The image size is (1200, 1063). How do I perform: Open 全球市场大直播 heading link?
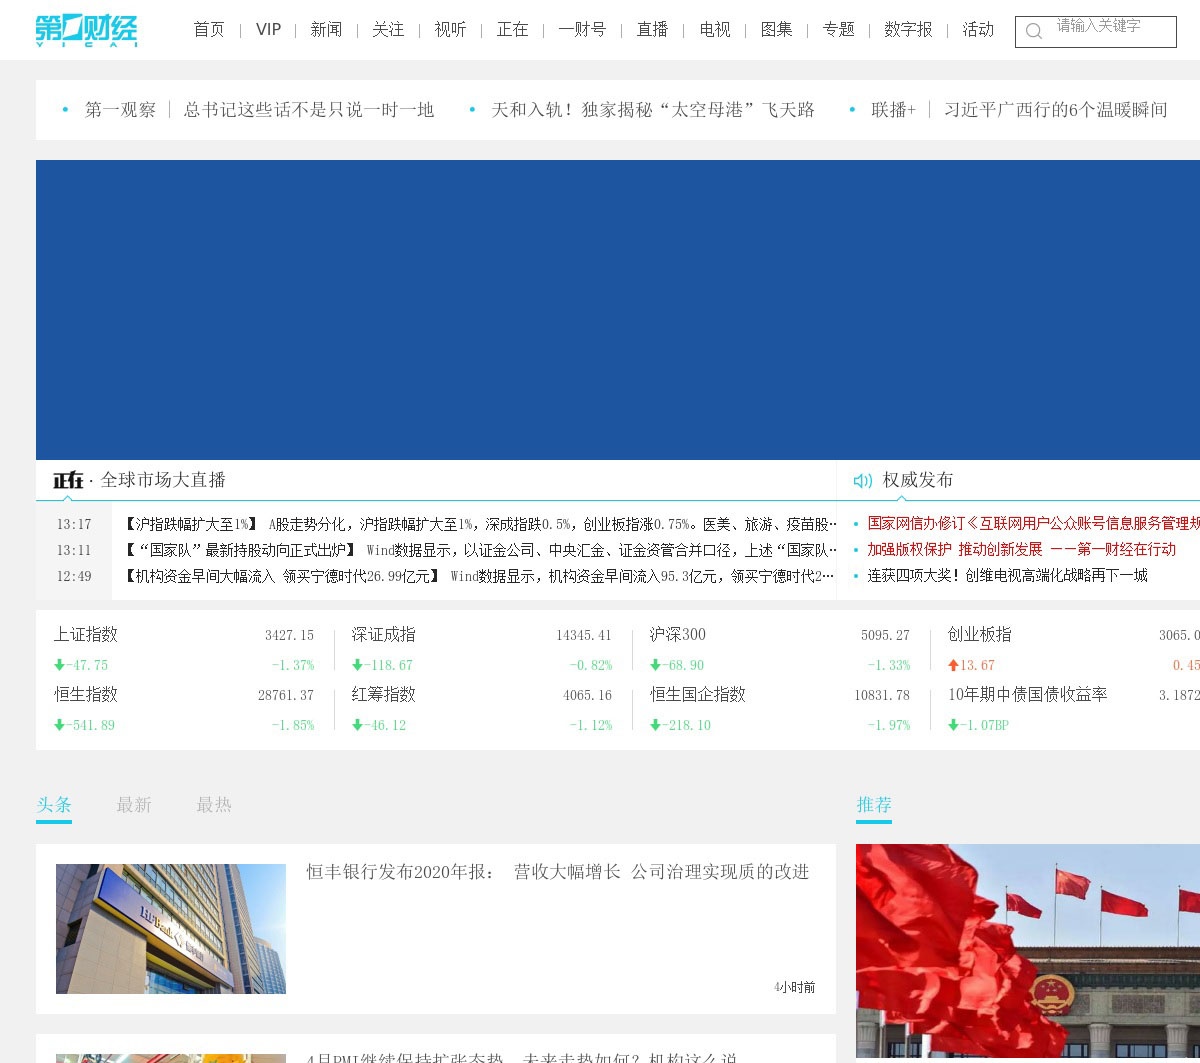click(x=163, y=480)
